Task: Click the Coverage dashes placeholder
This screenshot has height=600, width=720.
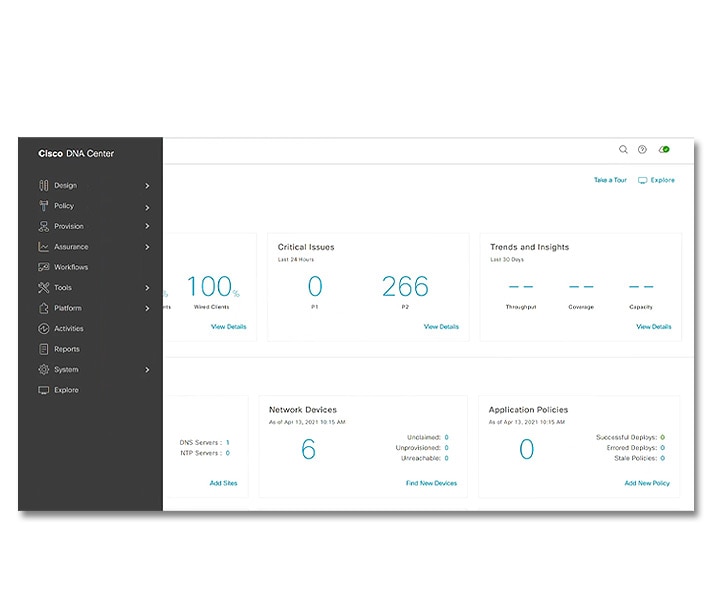Action: tap(581, 286)
